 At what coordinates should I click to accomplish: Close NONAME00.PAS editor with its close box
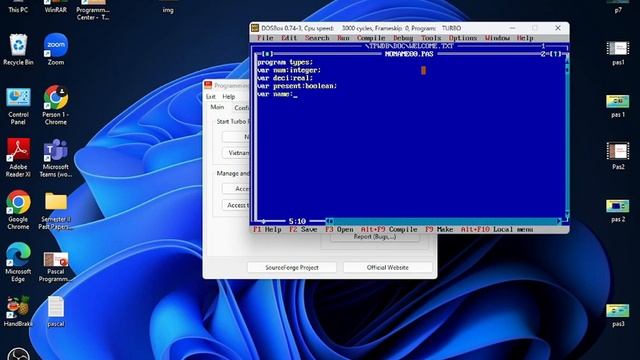click(267, 54)
